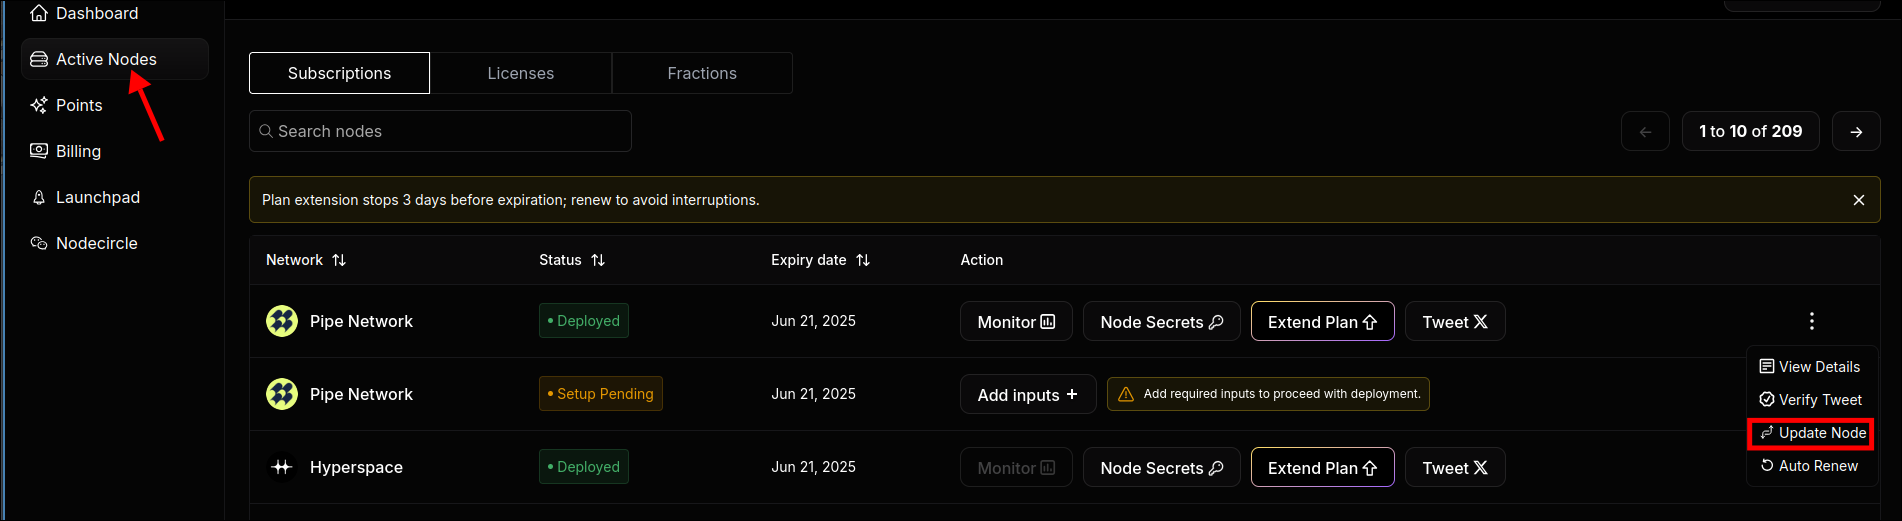Choose Update Node in the menu

coord(1810,433)
